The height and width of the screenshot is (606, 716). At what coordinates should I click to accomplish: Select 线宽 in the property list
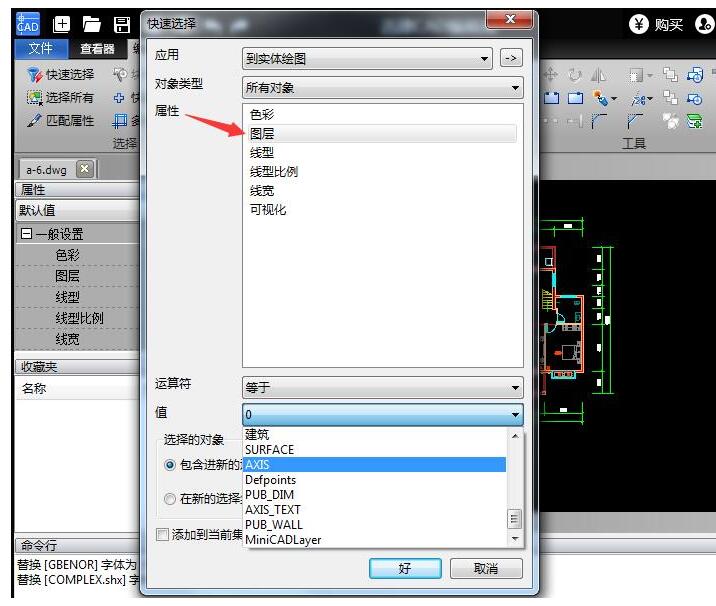383,190
